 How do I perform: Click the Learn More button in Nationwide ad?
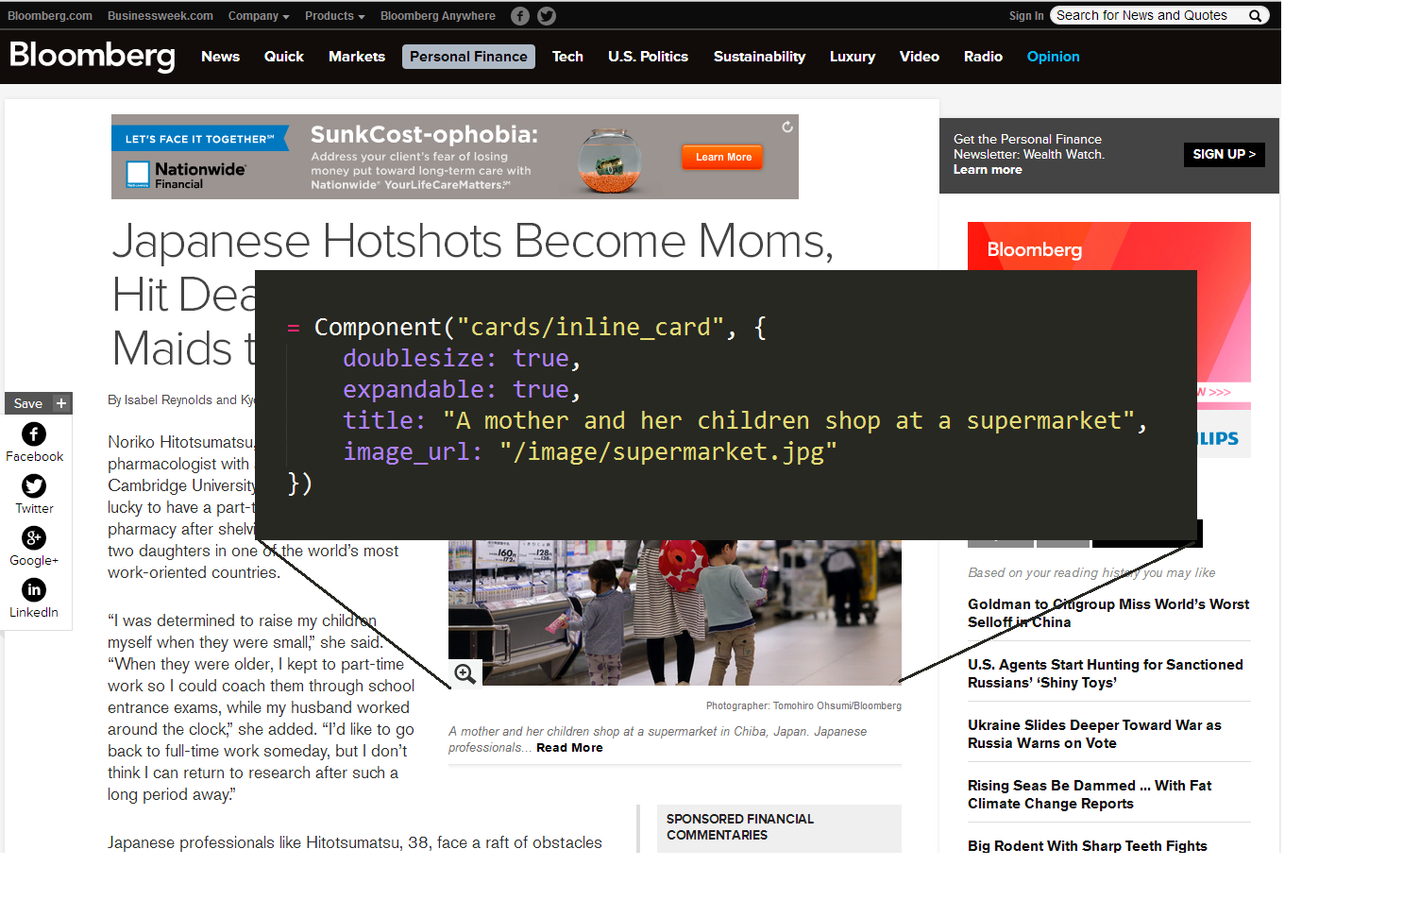tap(723, 157)
